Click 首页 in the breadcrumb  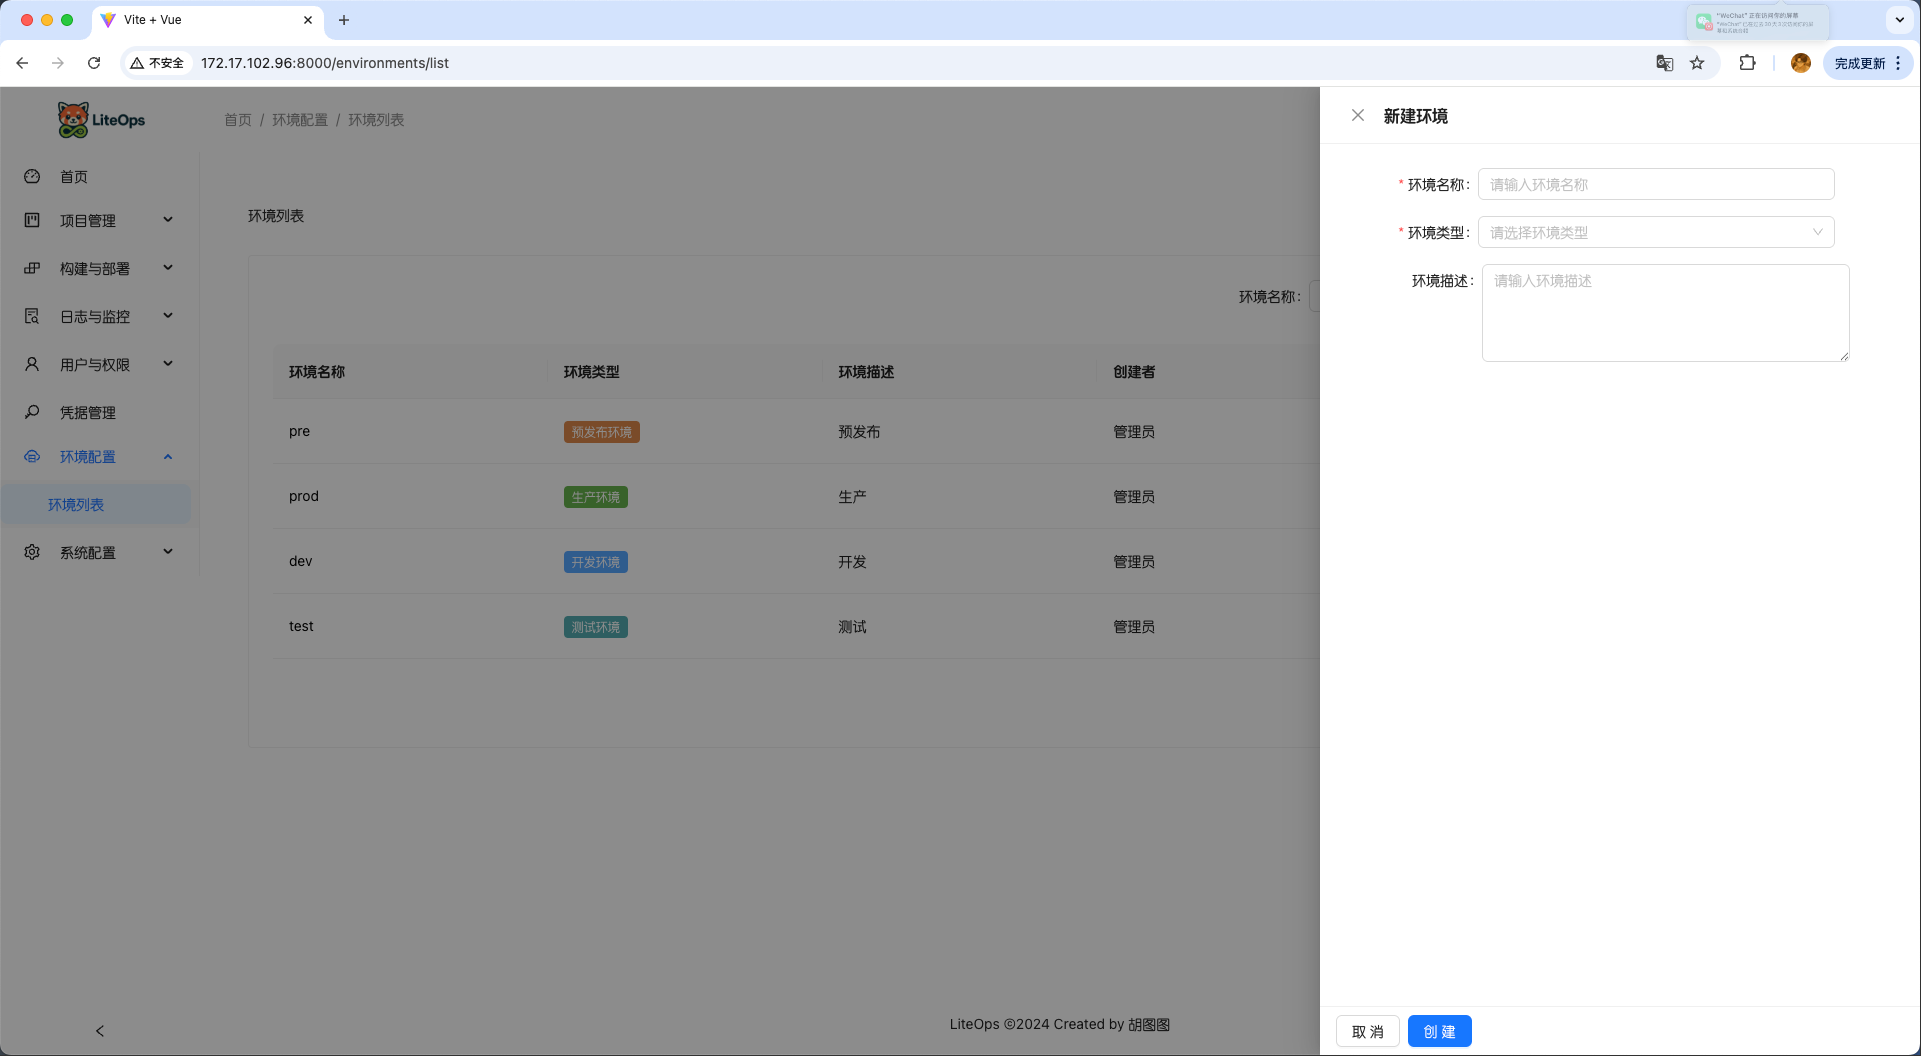click(x=238, y=120)
